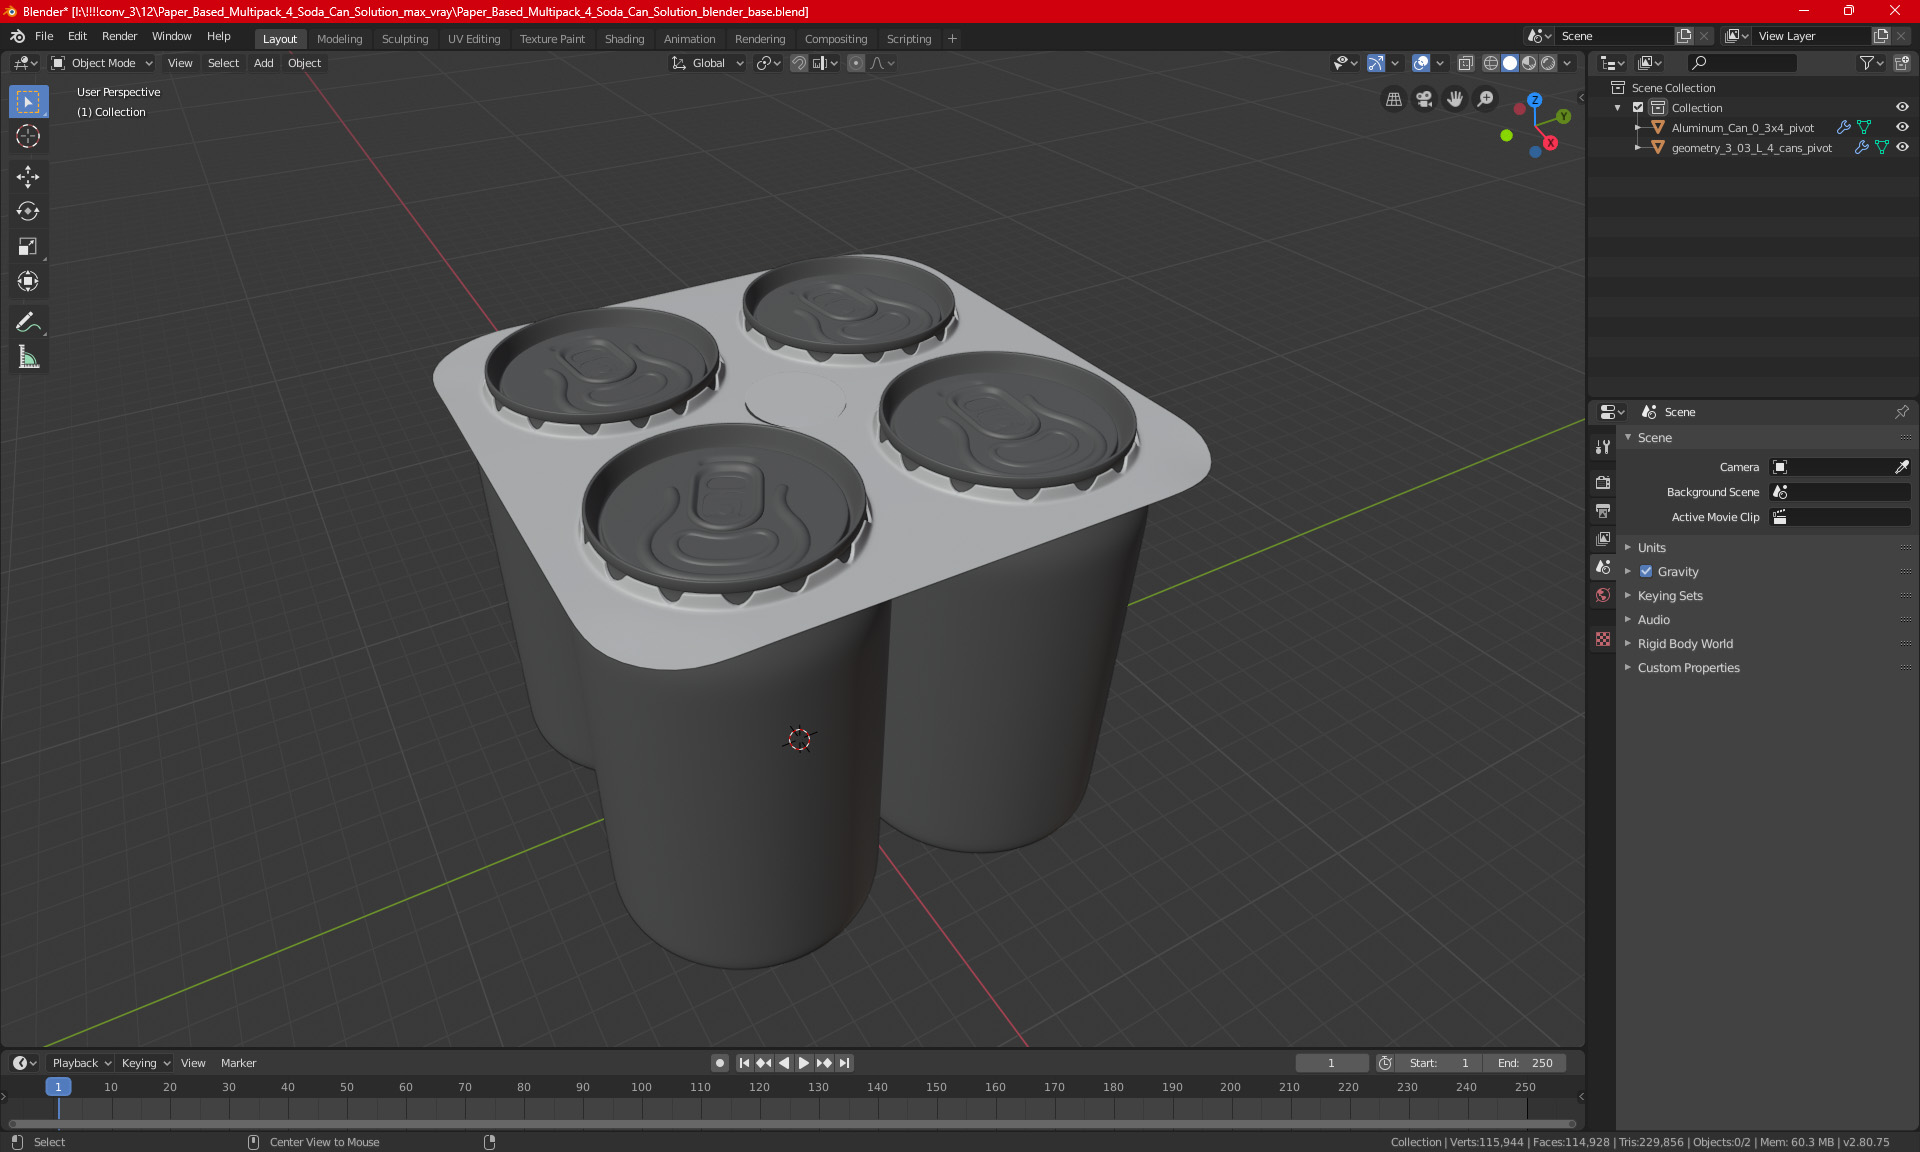Hide geometry_3_03_L_4_cans_pivot with eye icon

1902,147
